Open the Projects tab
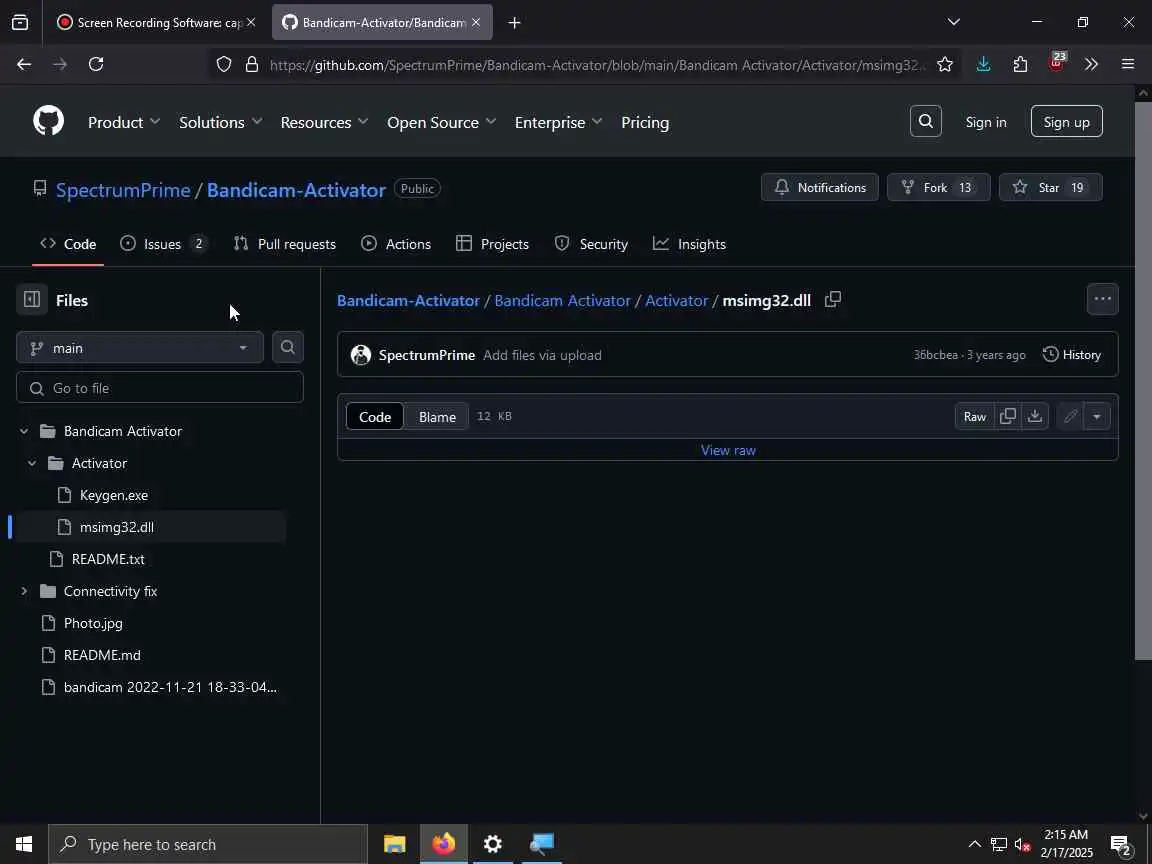The image size is (1152, 864). [x=492, y=244]
